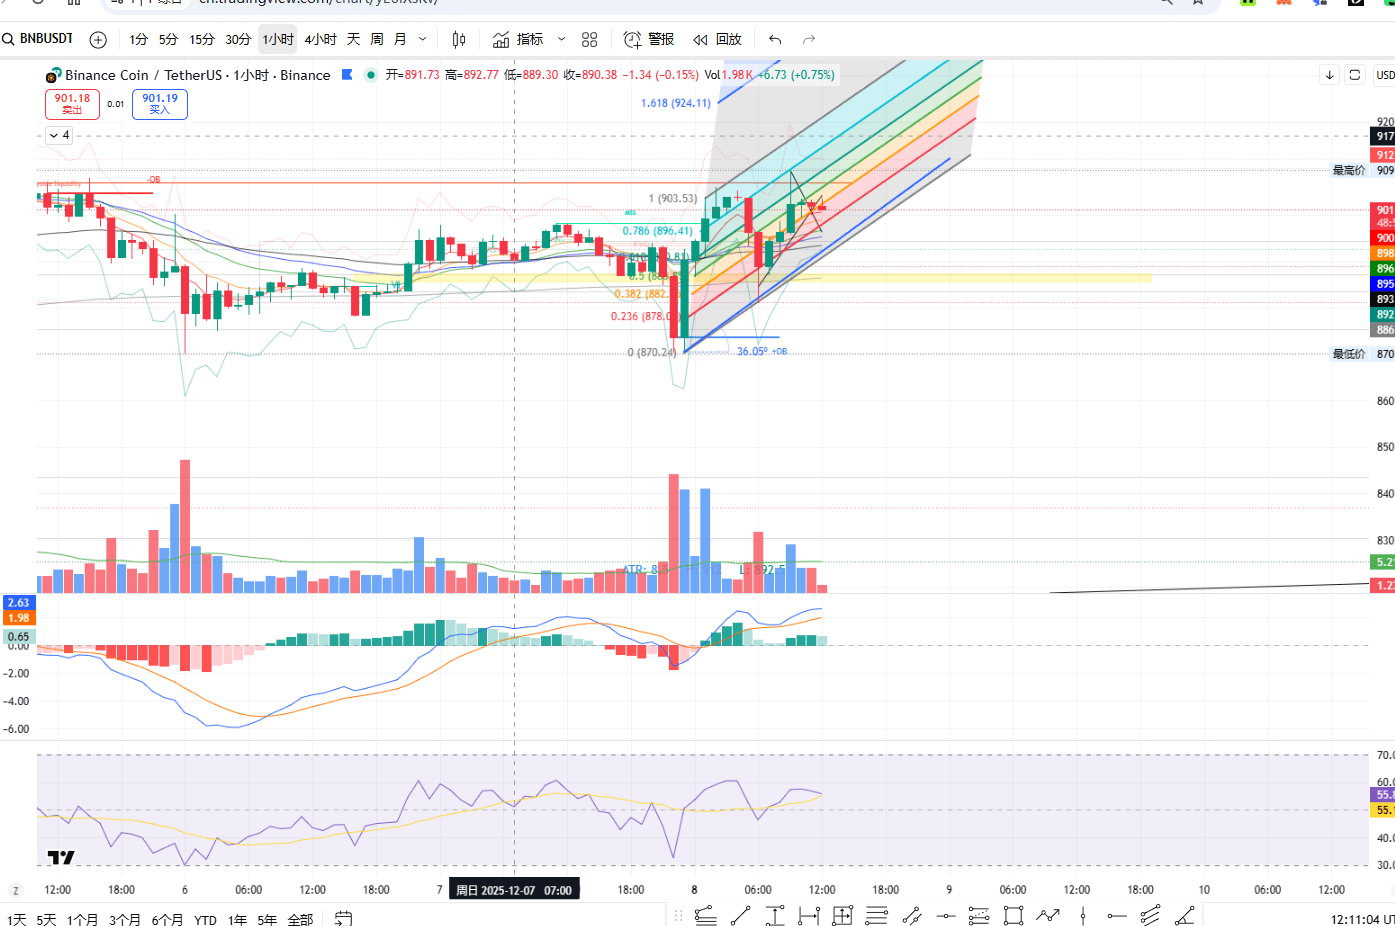The height and width of the screenshot is (926, 1395).
Task: Select the three-parallel-lines pitchfork tool
Action: pos(1150,915)
